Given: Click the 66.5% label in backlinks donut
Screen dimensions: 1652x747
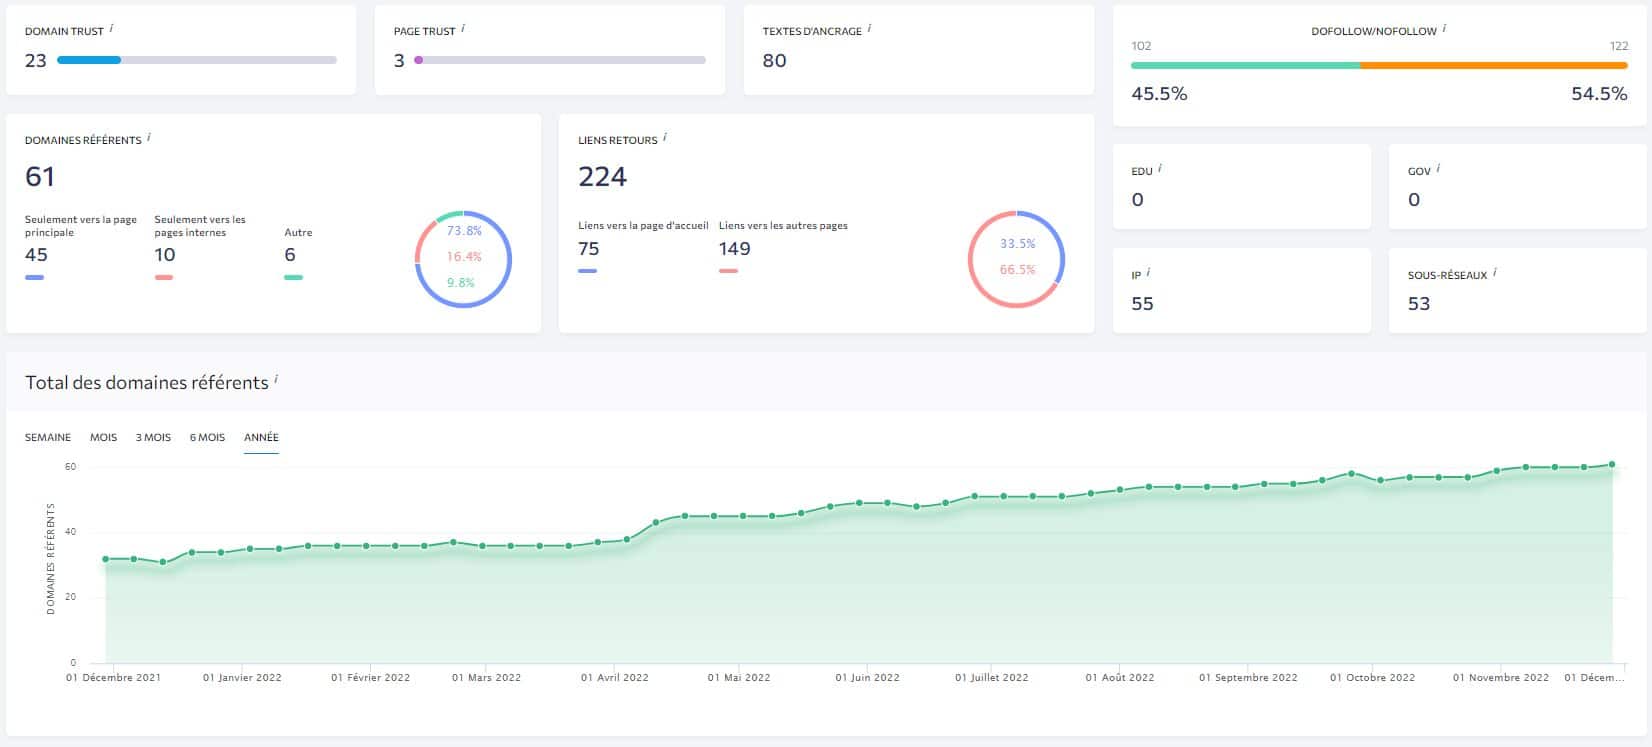Looking at the screenshot, I should (x=1017, y=270).
